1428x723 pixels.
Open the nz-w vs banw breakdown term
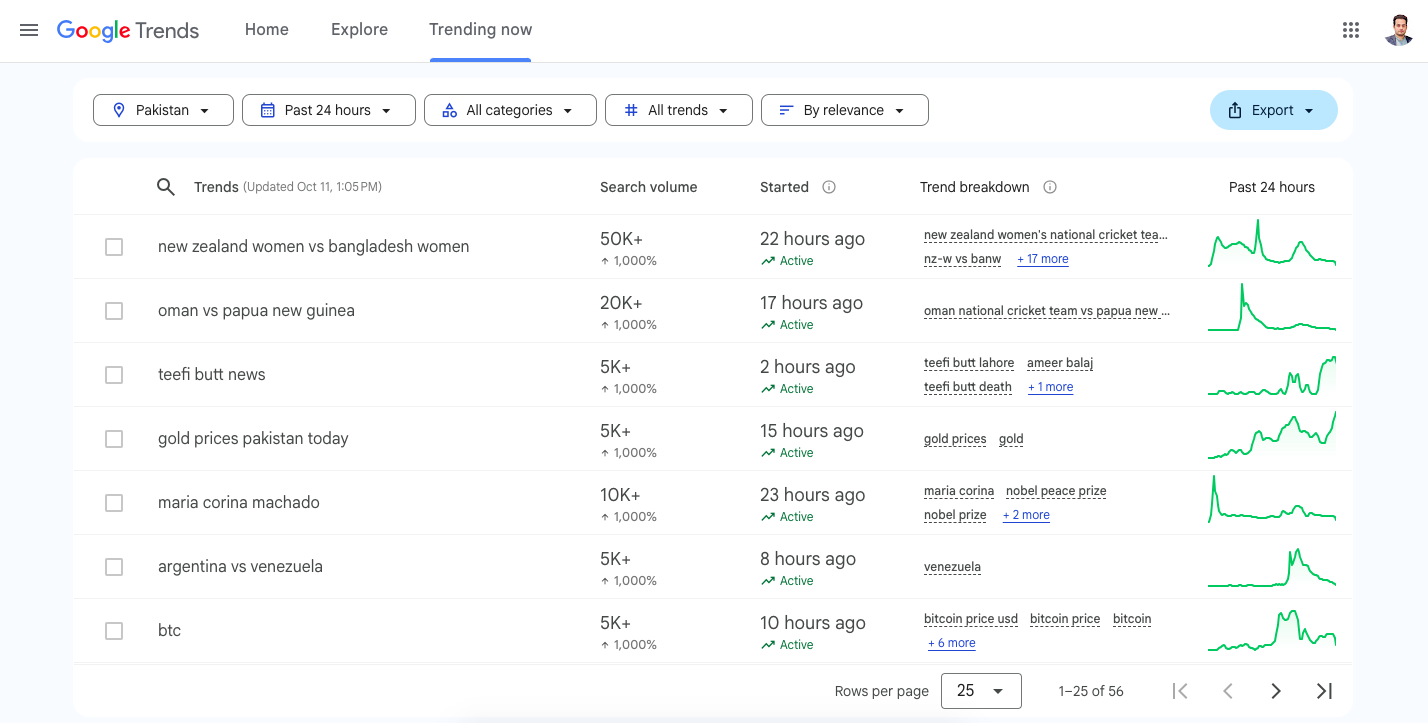point(963,259)
